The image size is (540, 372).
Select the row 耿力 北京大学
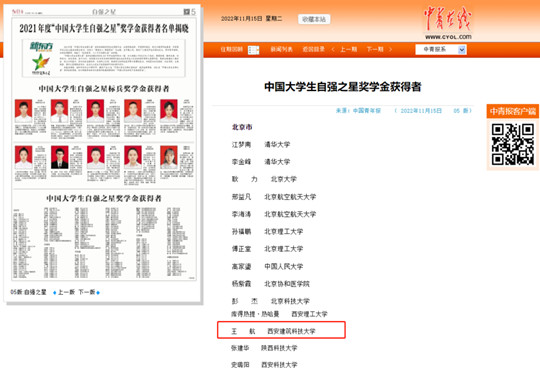(x=264, y=179)
